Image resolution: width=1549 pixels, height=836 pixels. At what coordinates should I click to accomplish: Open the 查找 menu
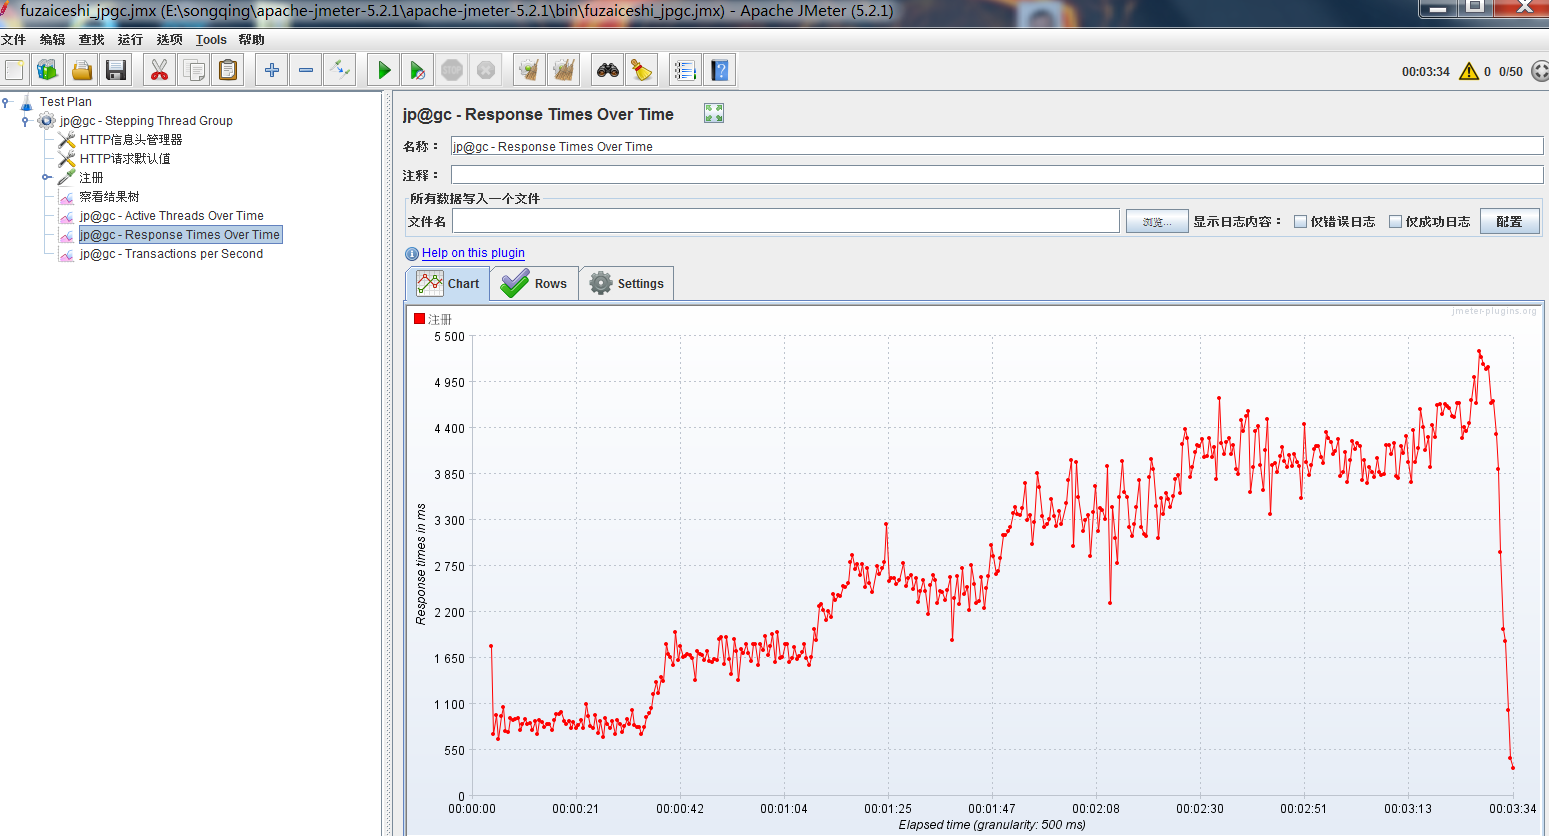coord(91,40)
